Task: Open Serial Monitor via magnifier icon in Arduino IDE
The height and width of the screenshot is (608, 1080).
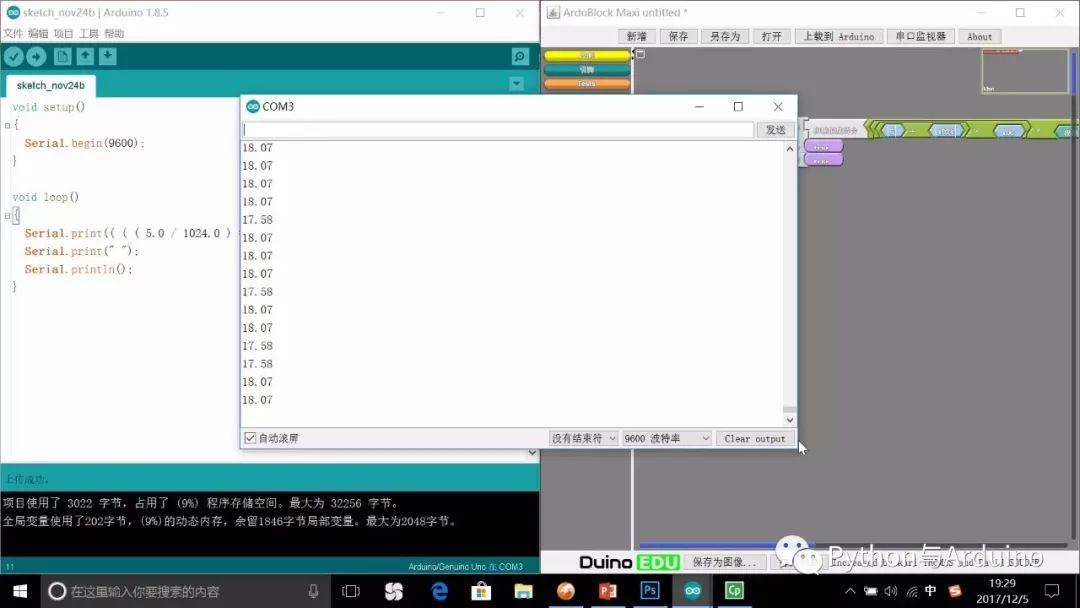Action: (520, 56)
